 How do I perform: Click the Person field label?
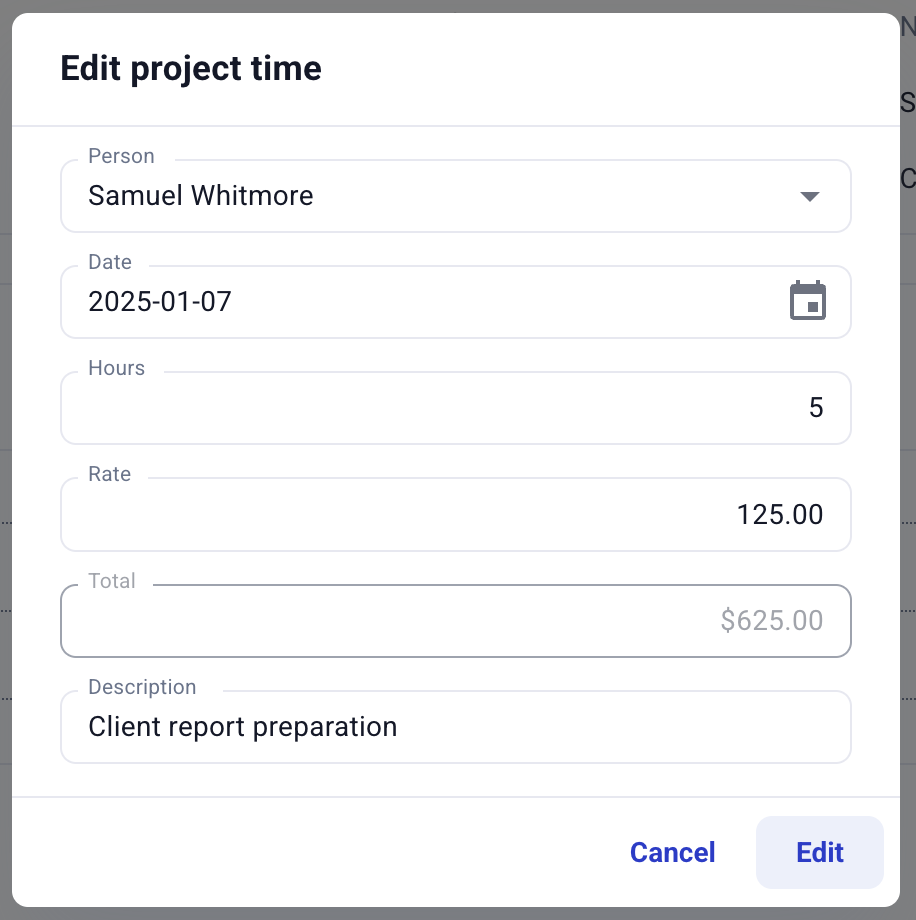[x=121, y=156]
